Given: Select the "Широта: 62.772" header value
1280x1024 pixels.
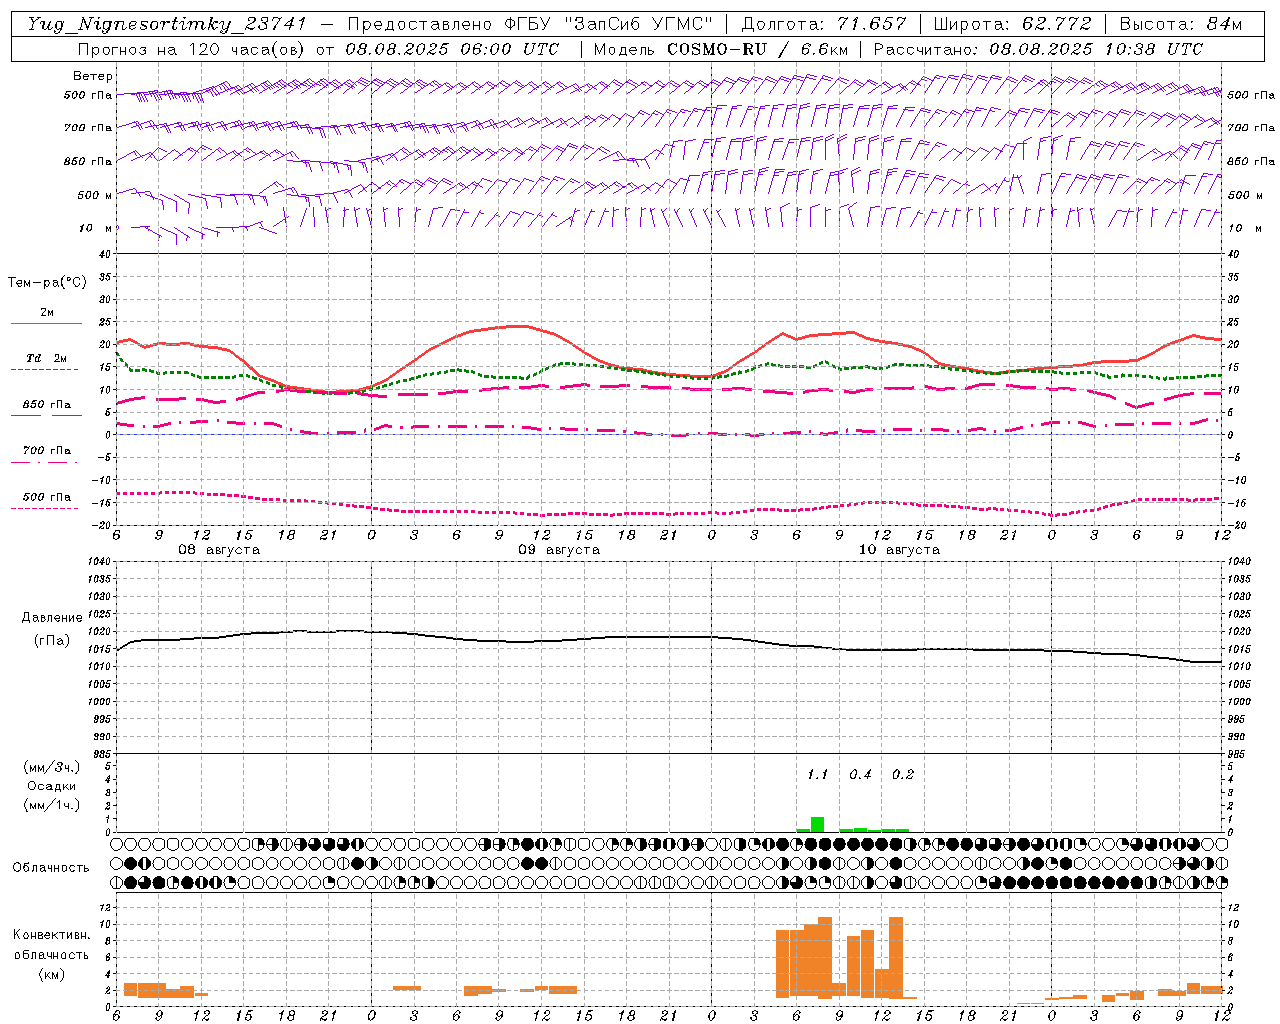Looking at the screenshot, I should [1012, 24].
